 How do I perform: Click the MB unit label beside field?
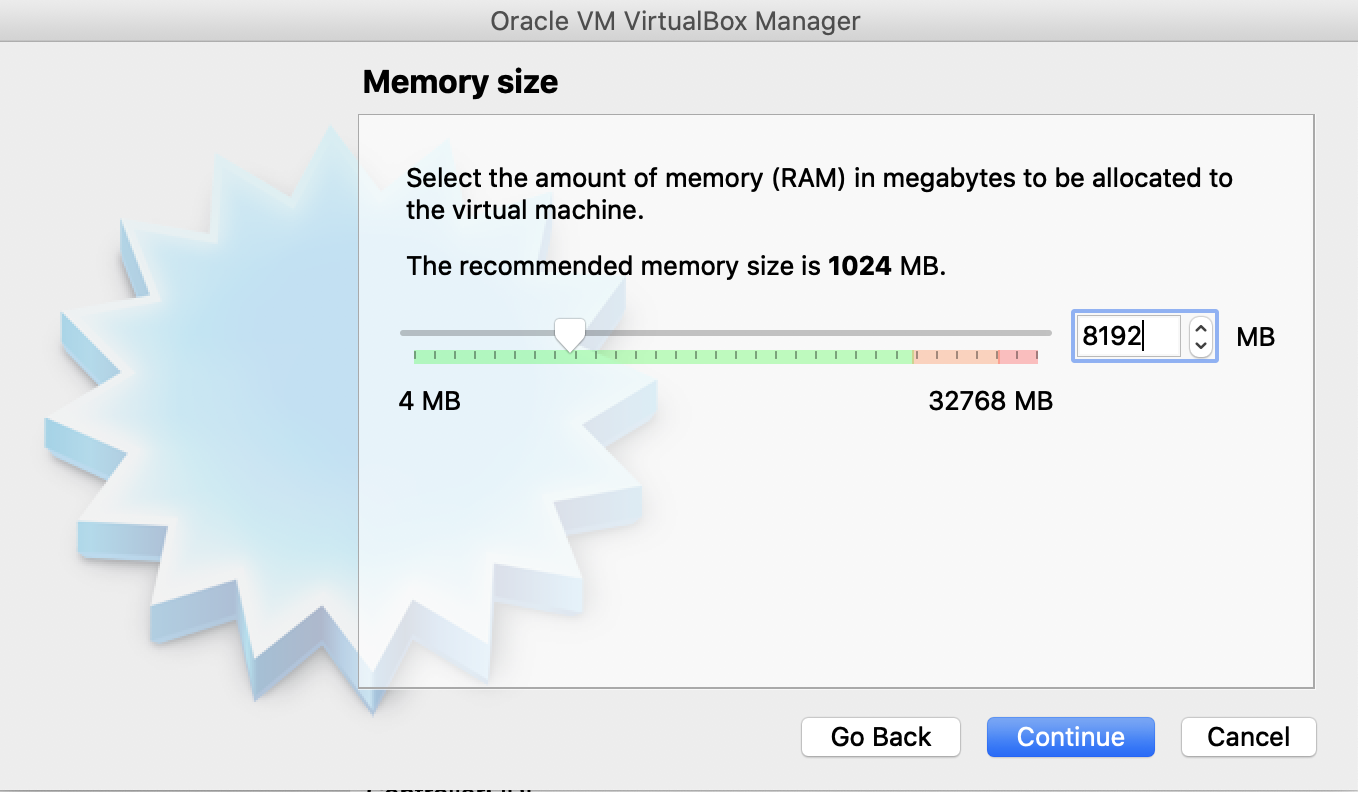[1255, 337]
